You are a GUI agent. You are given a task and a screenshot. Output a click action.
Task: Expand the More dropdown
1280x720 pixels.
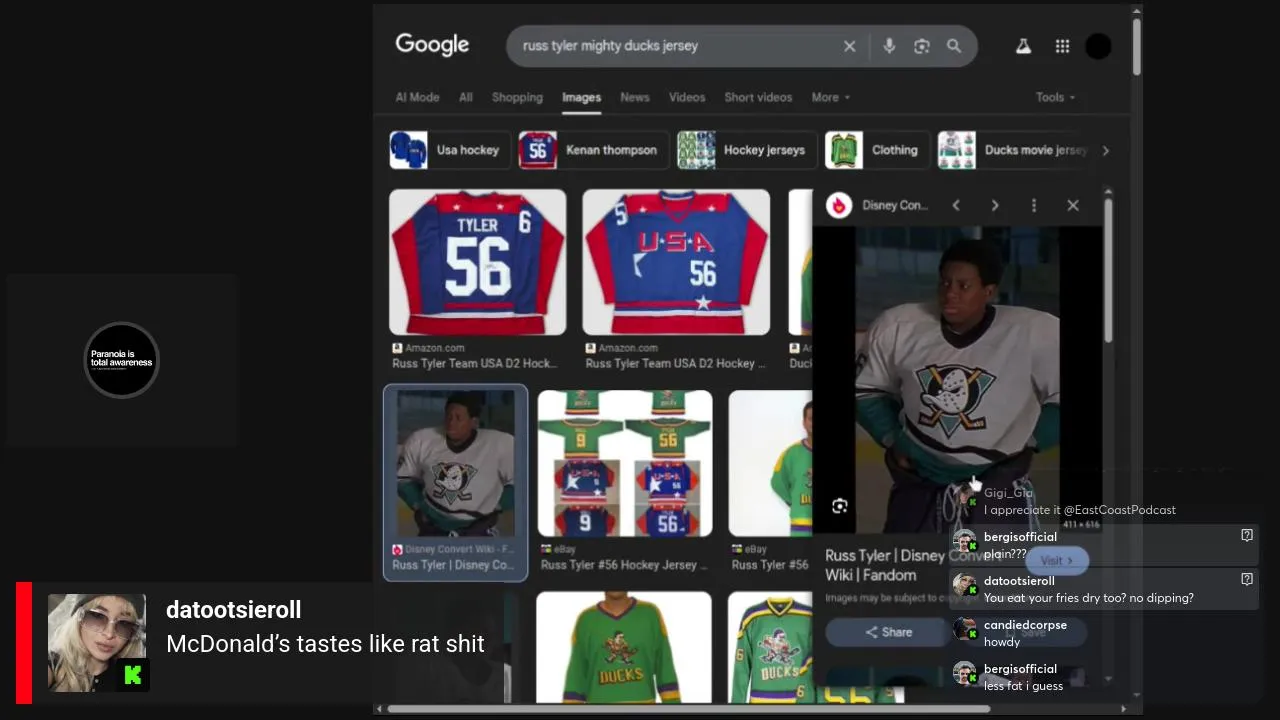pos(831,97)
